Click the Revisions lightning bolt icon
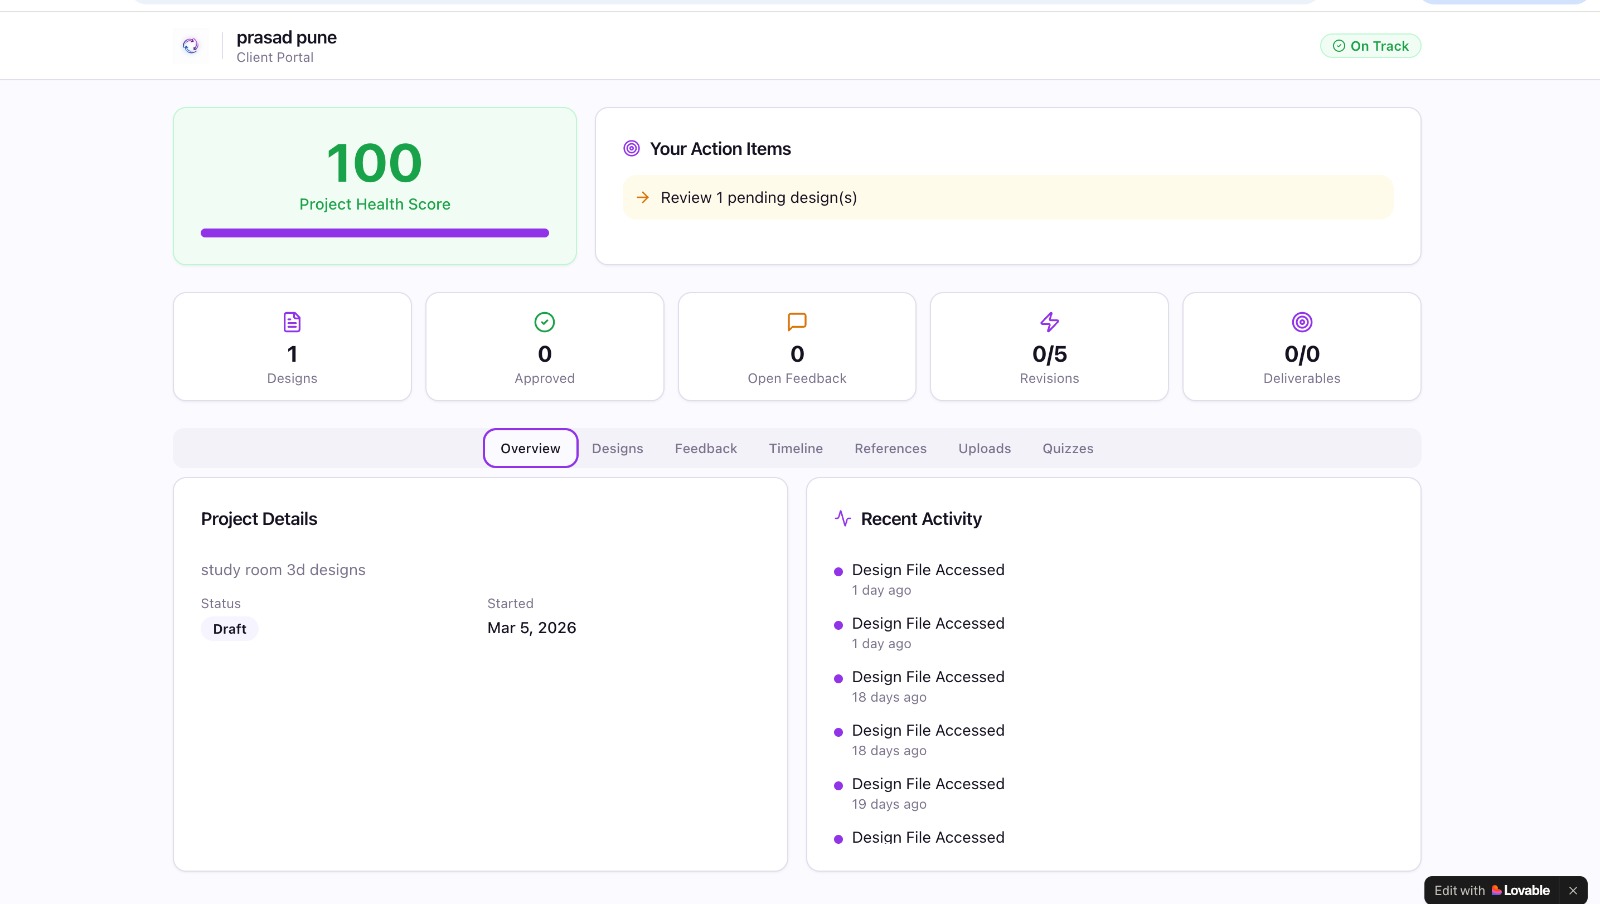The width and height of the screenshot is (1600, 904). point(1049,322)
